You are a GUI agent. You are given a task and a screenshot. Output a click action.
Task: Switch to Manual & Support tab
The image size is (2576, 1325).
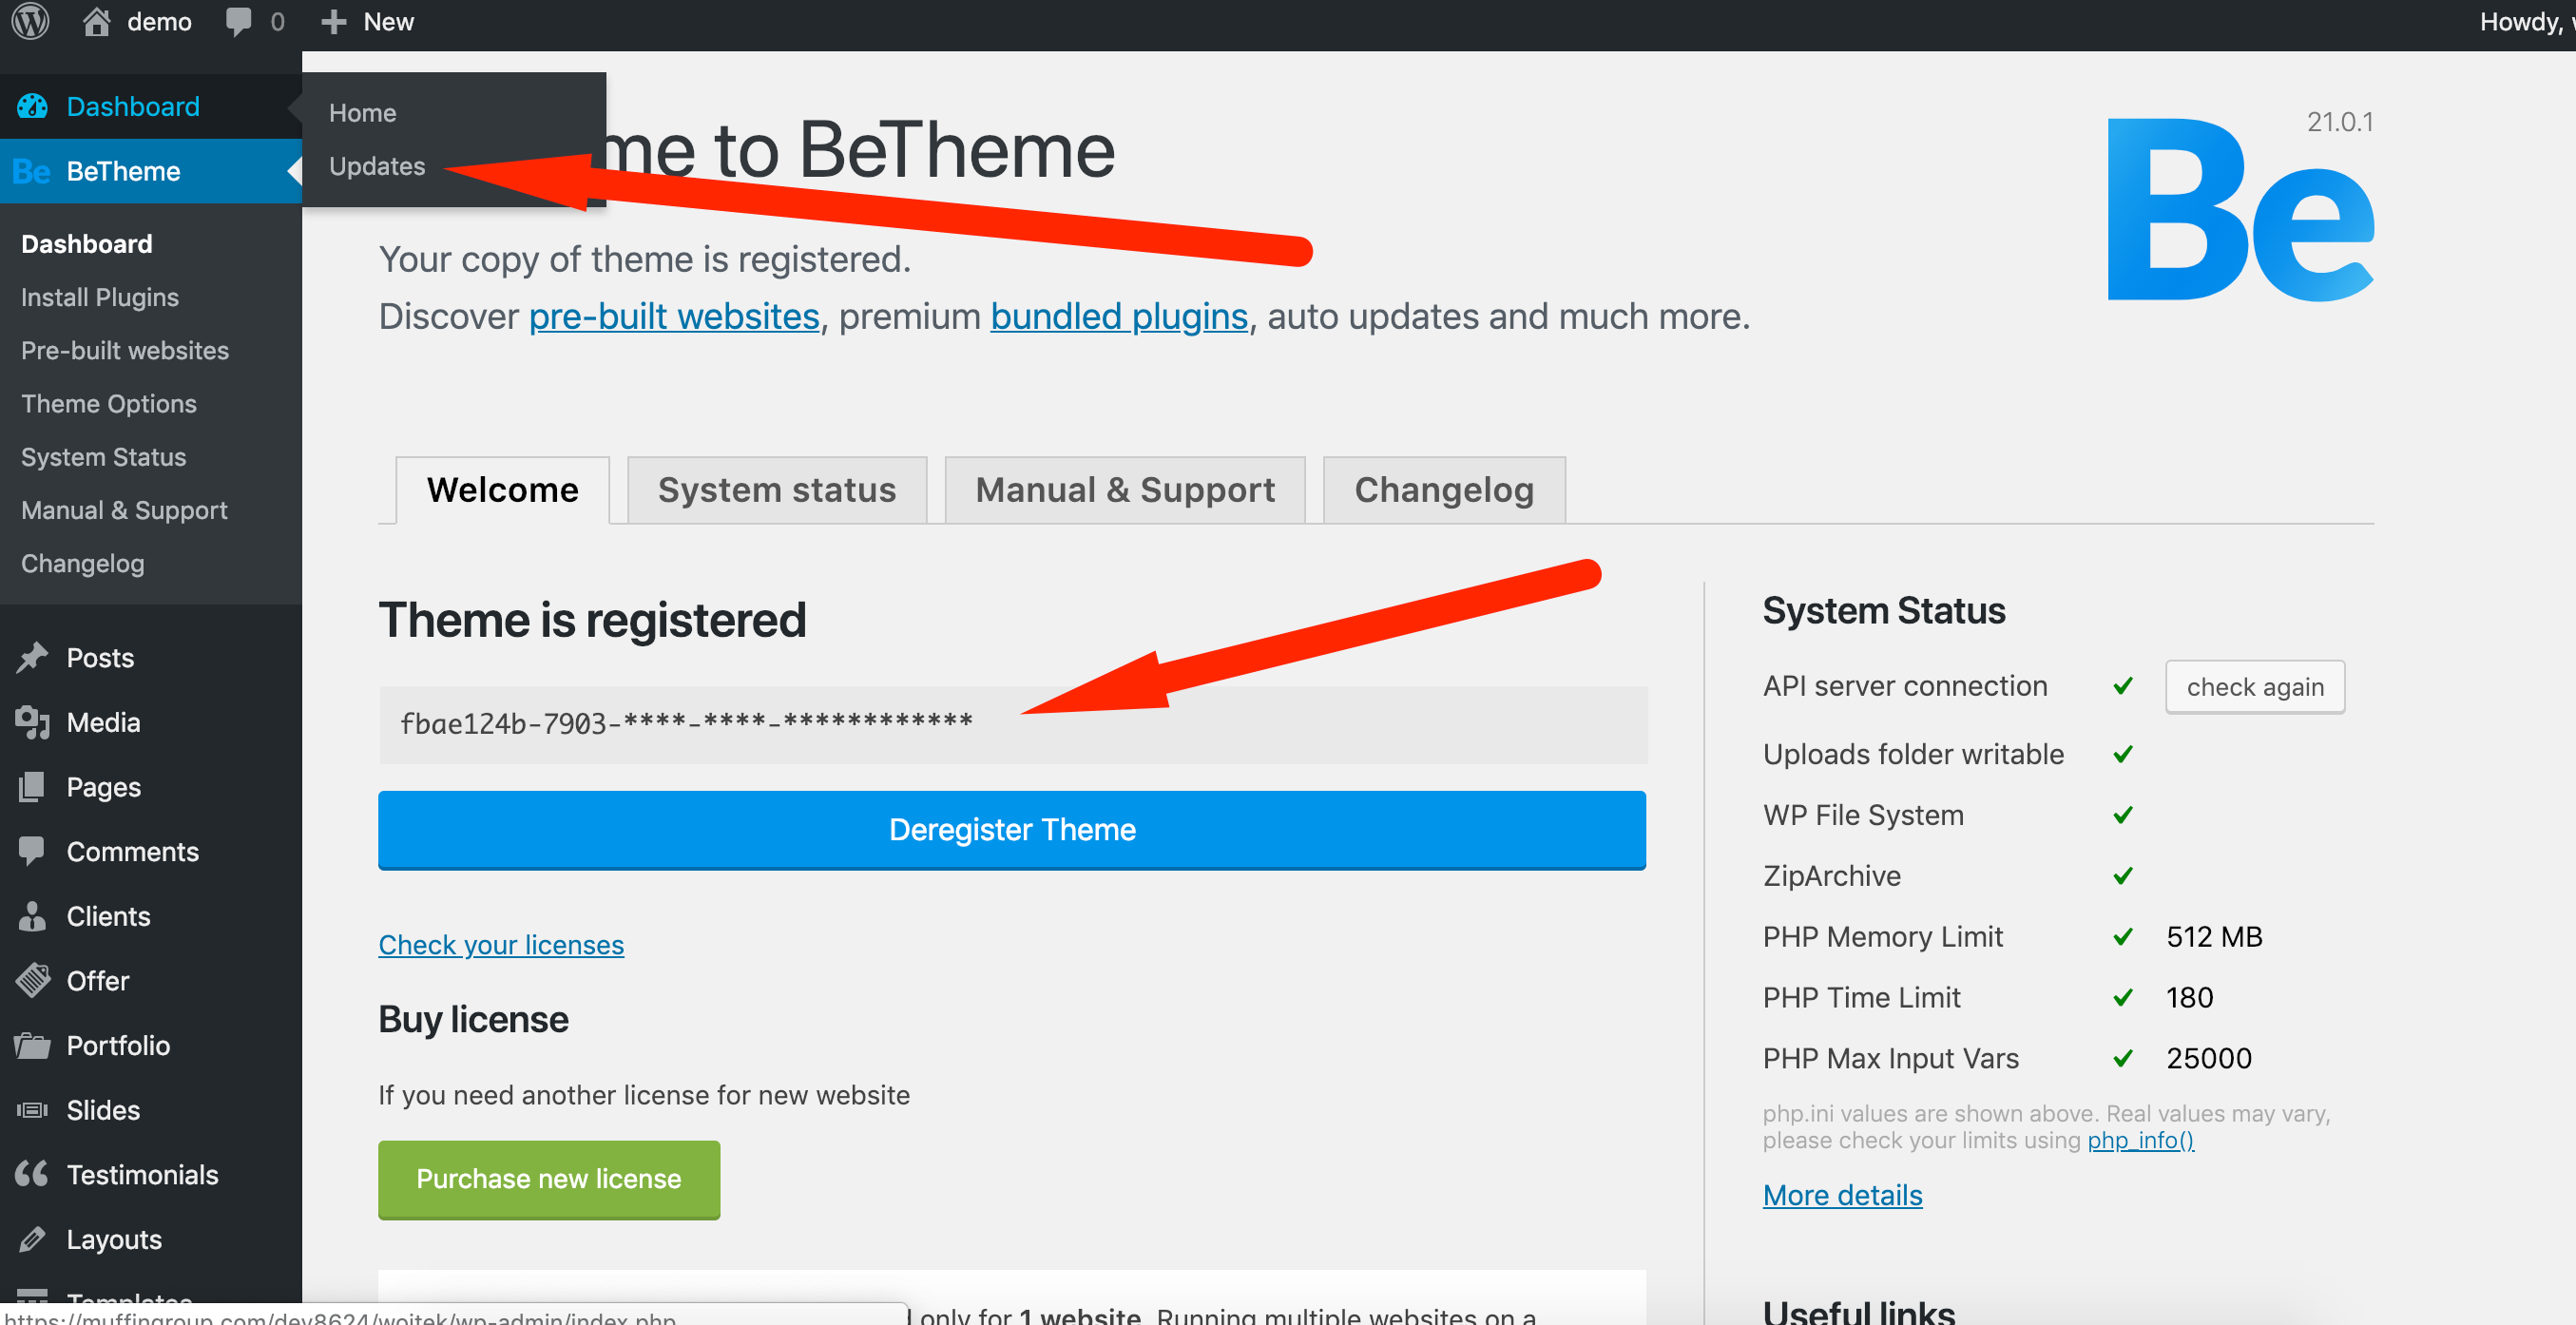(1125, 490)
